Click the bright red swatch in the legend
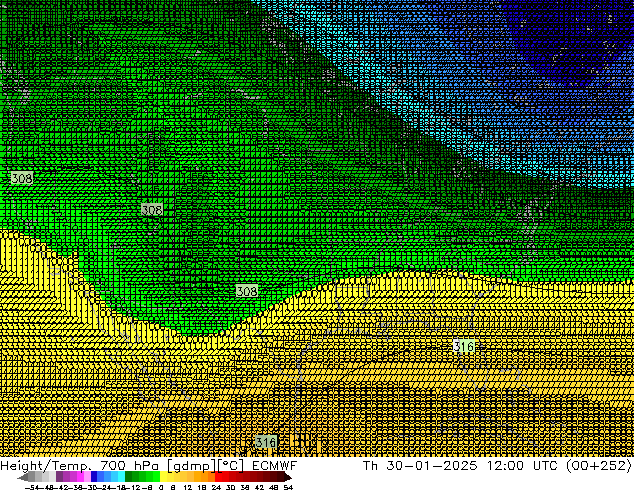This screenshot has height=490, width=634. tap(218, 477)
